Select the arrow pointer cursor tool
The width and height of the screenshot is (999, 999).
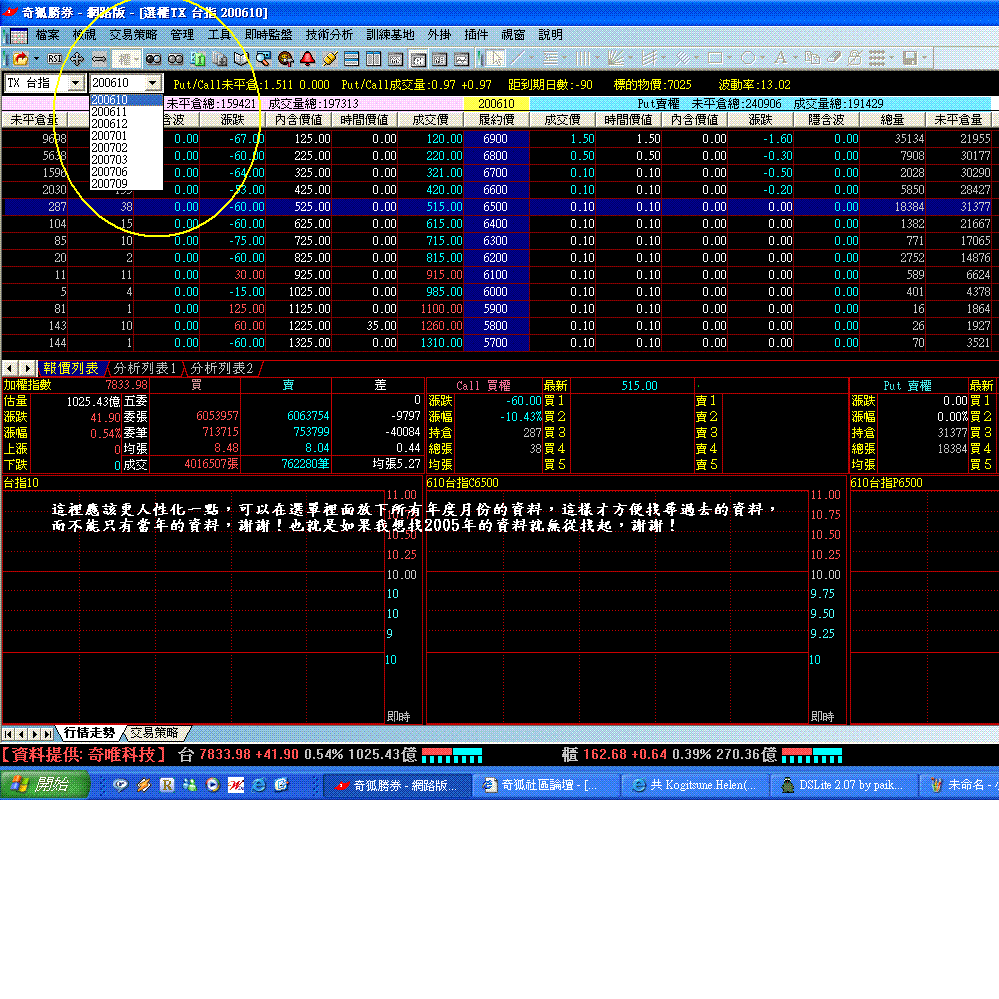[497, 59]
